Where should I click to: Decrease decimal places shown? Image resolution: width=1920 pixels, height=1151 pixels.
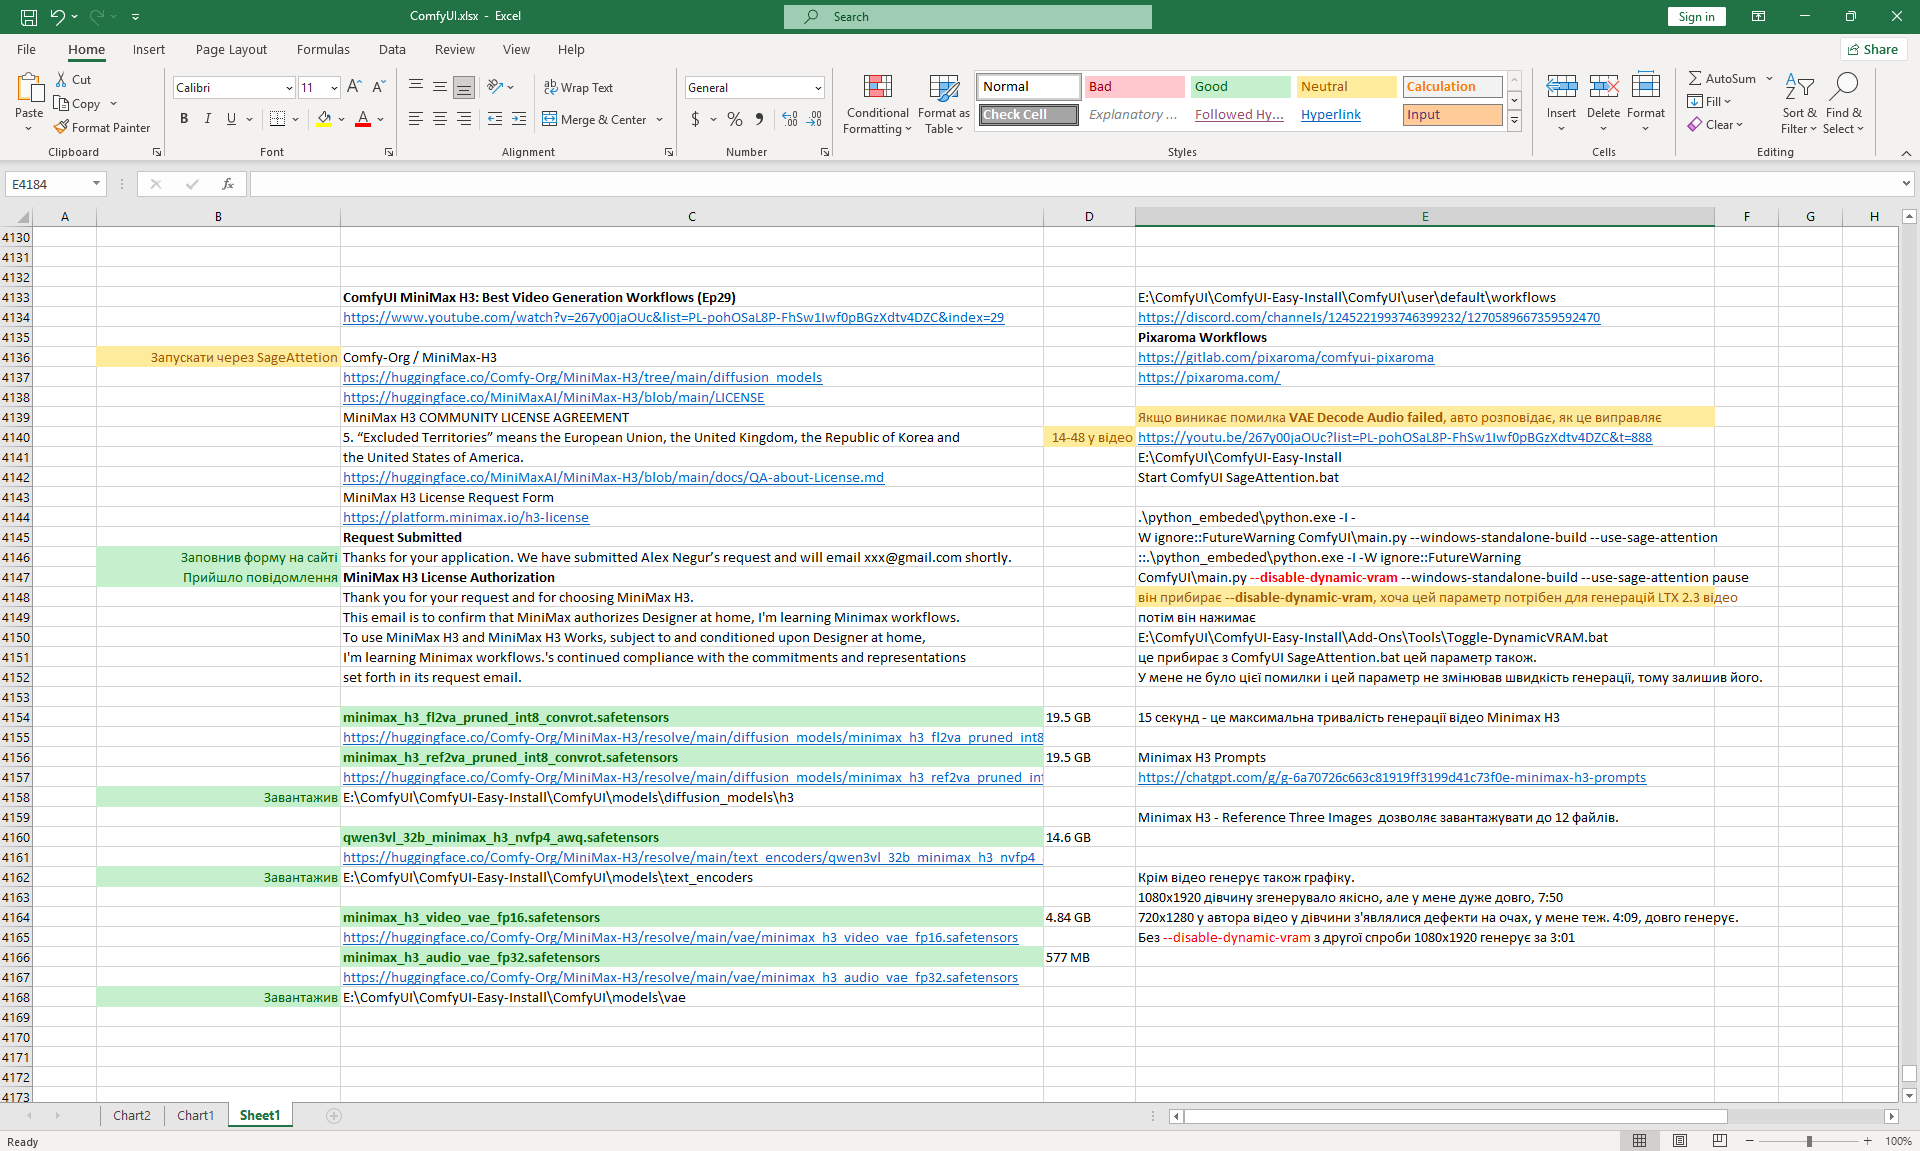[815, 119]
